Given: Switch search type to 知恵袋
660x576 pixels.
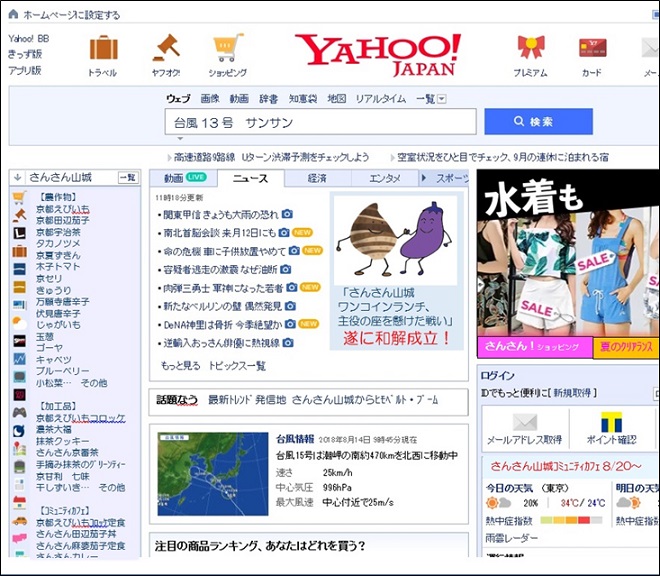Looking at the screenshot, I should tap(303, 99).
